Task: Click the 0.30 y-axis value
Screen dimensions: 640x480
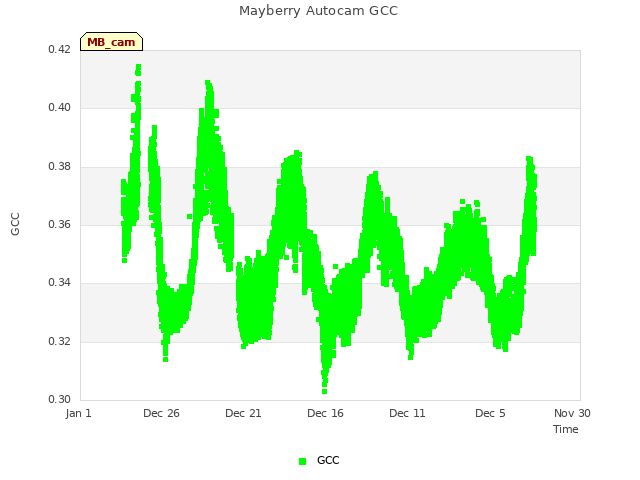Action: [x=60, y=399]
